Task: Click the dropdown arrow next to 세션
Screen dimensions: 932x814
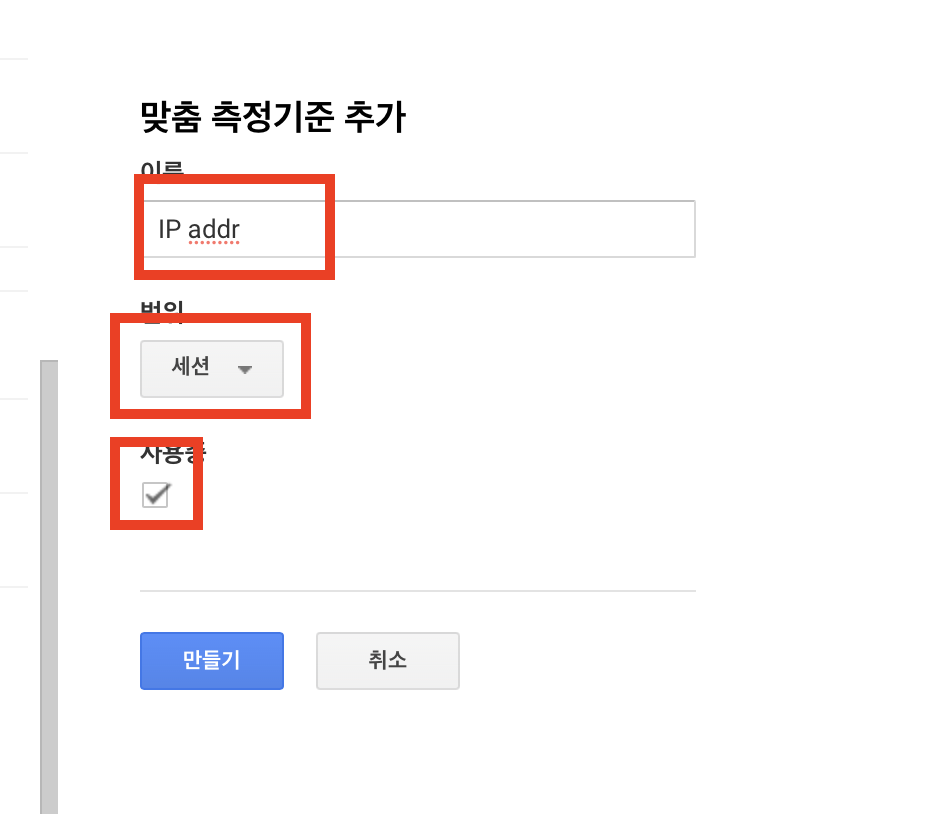Action: pos(246,368)
